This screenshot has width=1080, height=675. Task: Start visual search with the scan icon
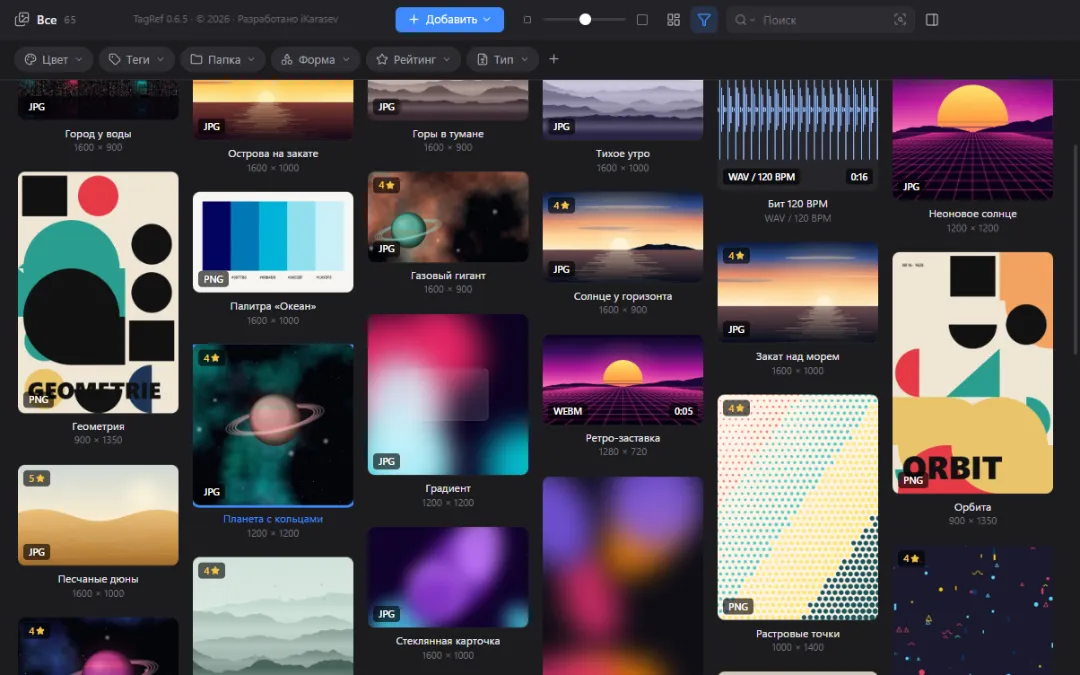pyautogui.click(x=900, y=20)
